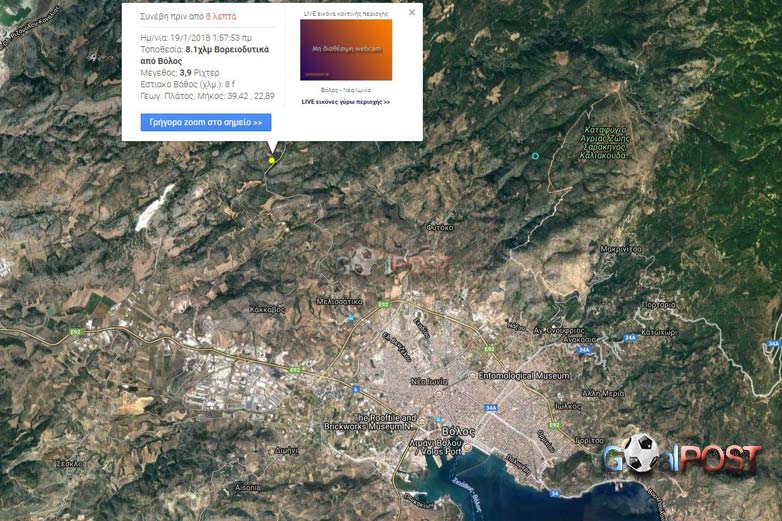
Task: Click the Μελισσάτικα place label
Action: point(339,301)
